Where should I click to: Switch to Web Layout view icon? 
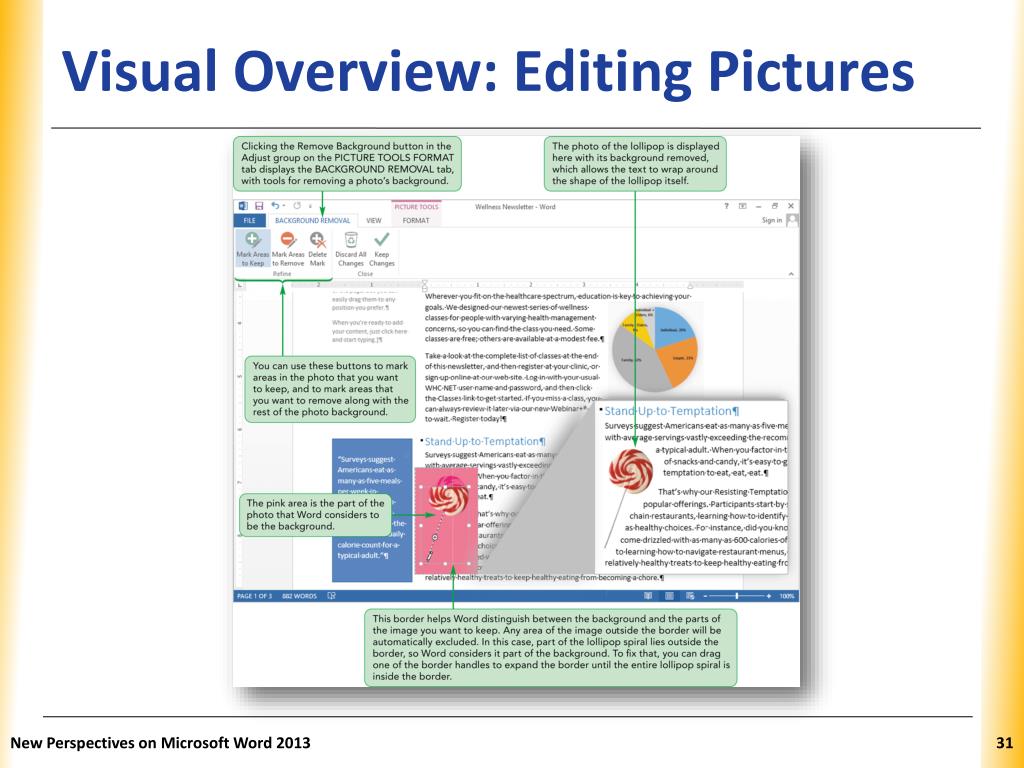(690, 596)
